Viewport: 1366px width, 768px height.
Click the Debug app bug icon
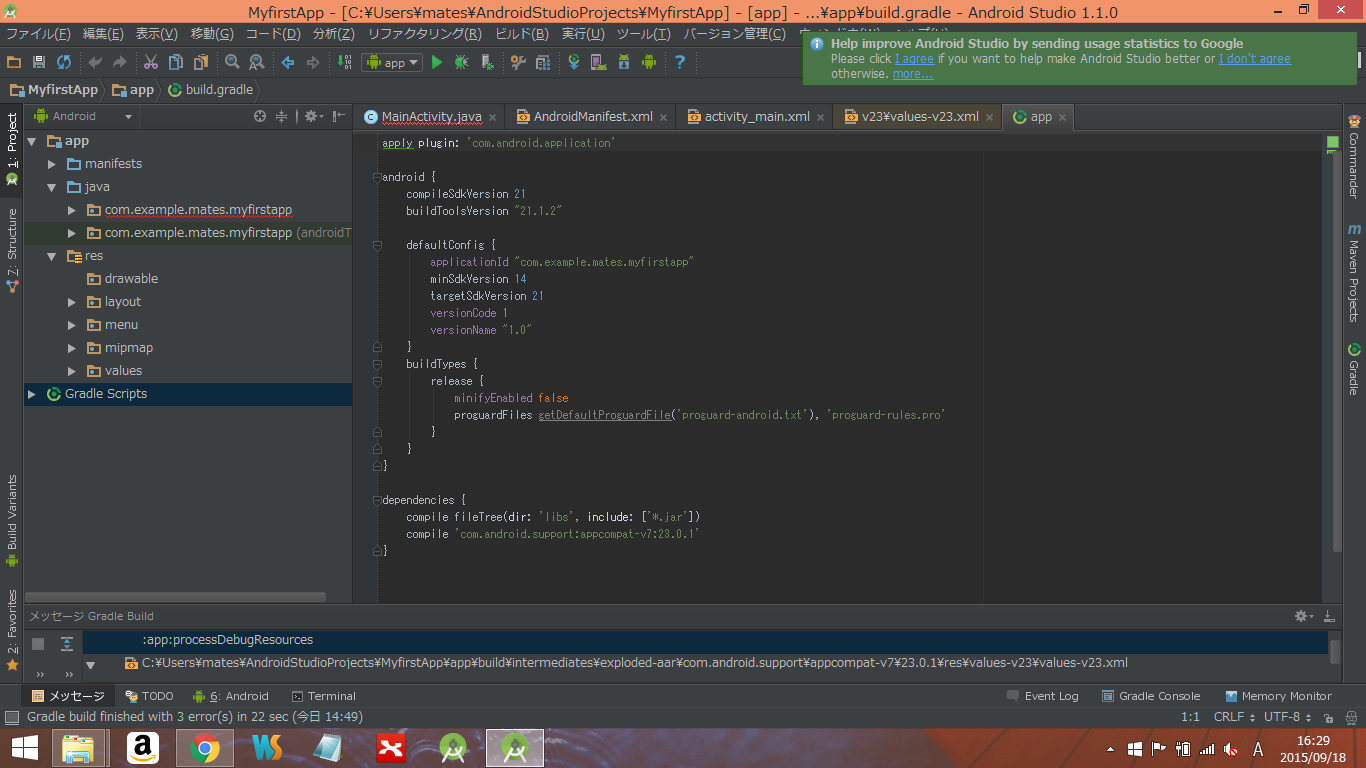pos(461,62)
